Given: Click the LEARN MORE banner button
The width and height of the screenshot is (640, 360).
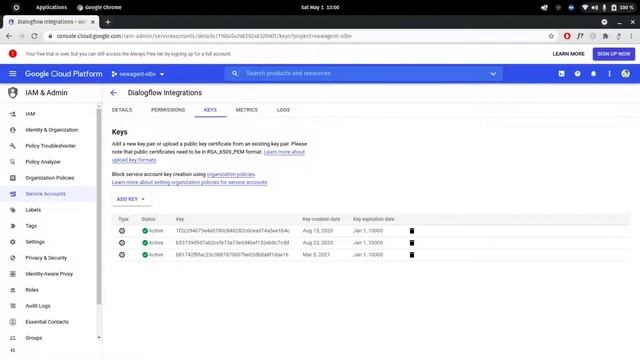Looking at the screenshot, I should pyautogui.click(x=568, y=54).
